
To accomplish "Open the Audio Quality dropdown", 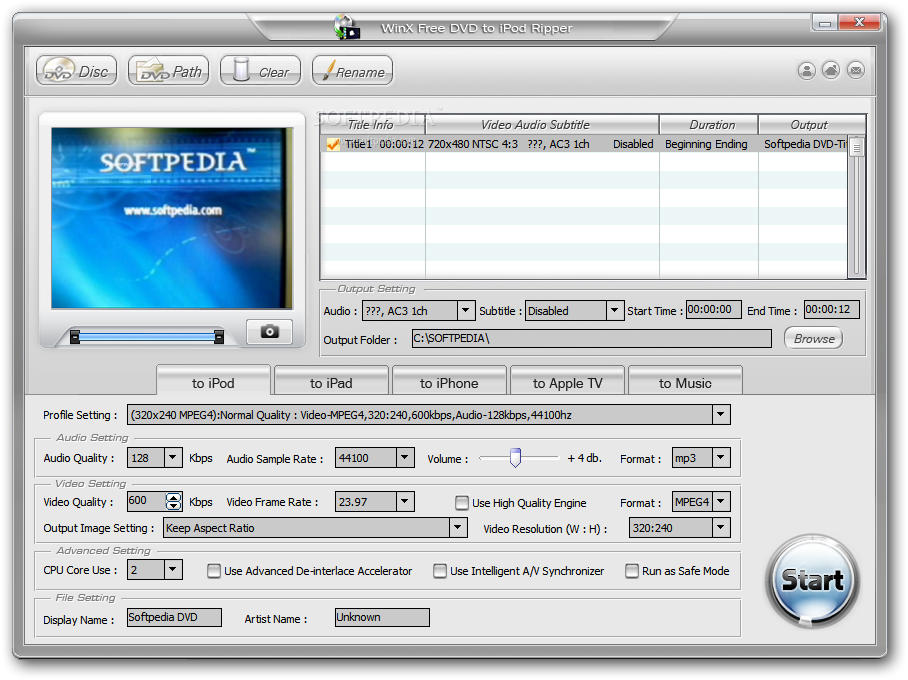I will click(x=173, y=458).
